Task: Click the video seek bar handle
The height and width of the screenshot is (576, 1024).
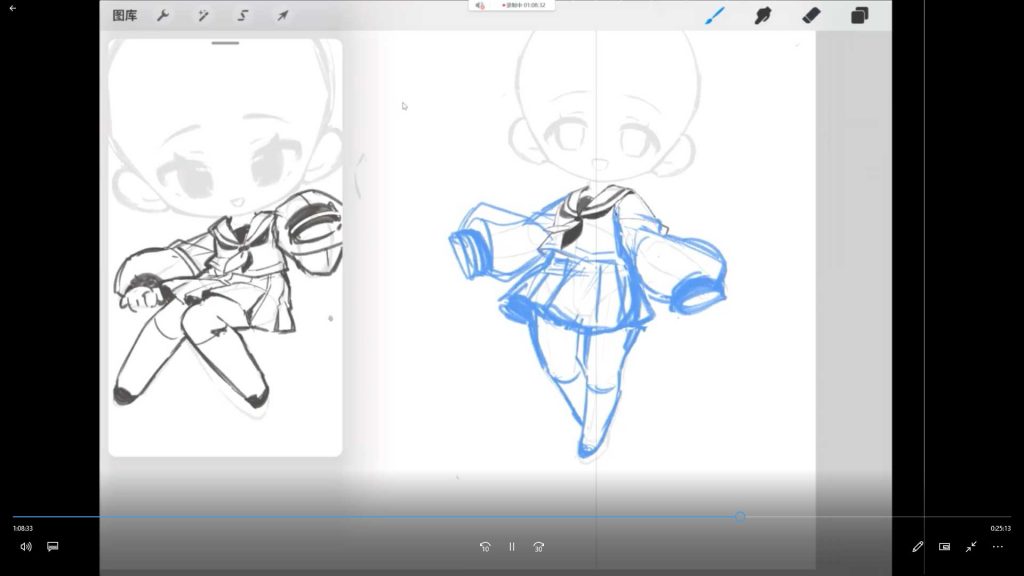Action: pos(740,517)
